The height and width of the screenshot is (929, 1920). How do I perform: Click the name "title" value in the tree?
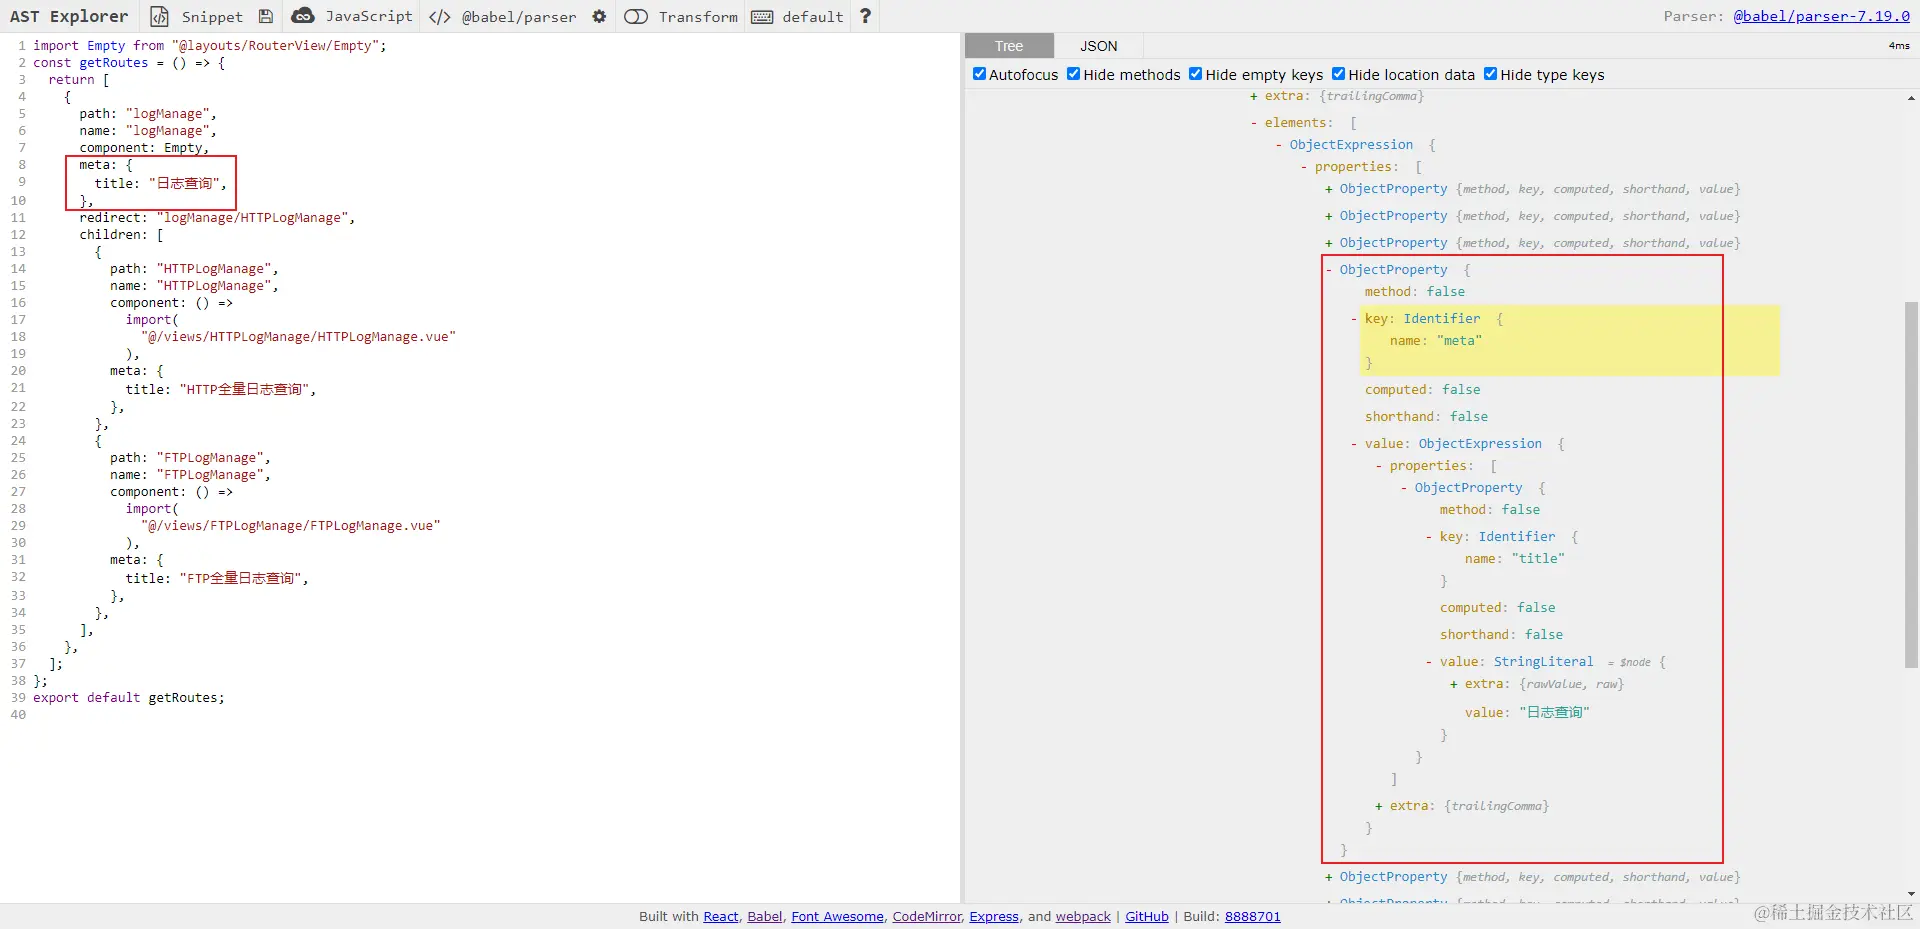(x=1538, y=559)
